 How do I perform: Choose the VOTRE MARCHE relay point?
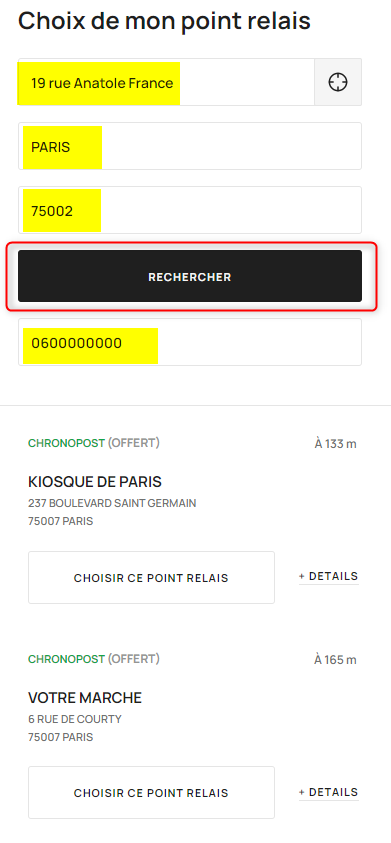[x=151, y=793]
